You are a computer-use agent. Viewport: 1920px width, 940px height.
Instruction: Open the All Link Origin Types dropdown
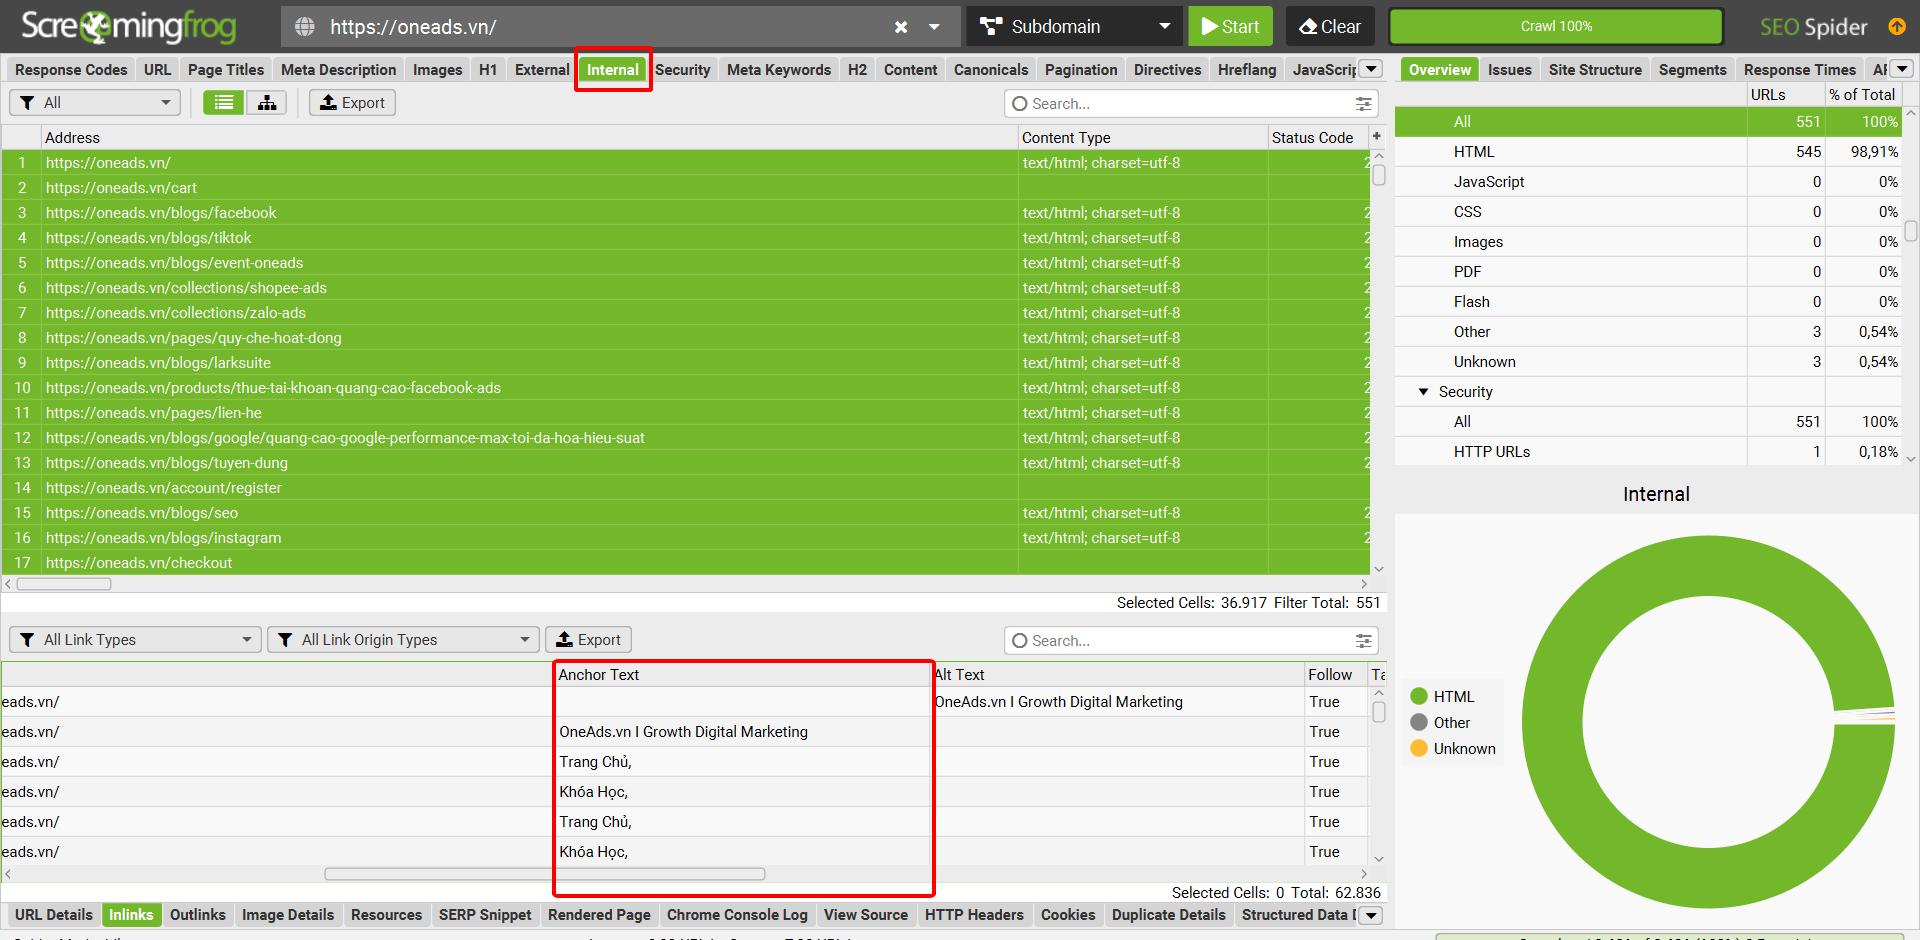point(403,640)
